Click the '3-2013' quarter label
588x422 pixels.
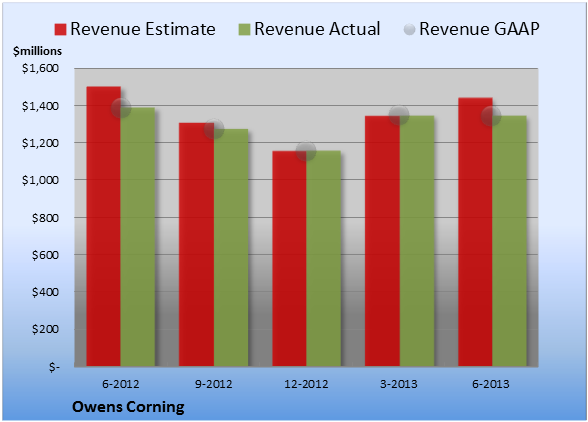coord(399,384)
